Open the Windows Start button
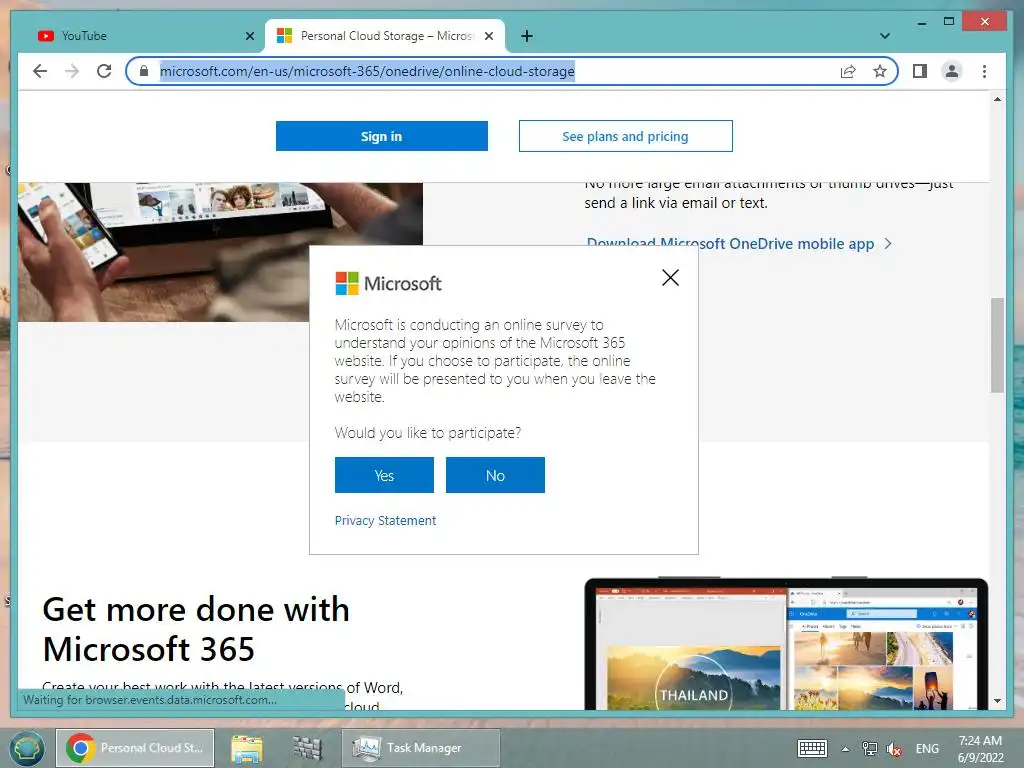Image resolution: width=1024 pixels, height=768 pixels. [x=26, y=748]
